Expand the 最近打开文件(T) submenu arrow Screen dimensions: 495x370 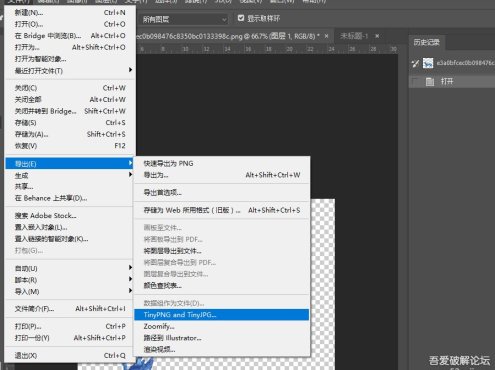point(130,70)
